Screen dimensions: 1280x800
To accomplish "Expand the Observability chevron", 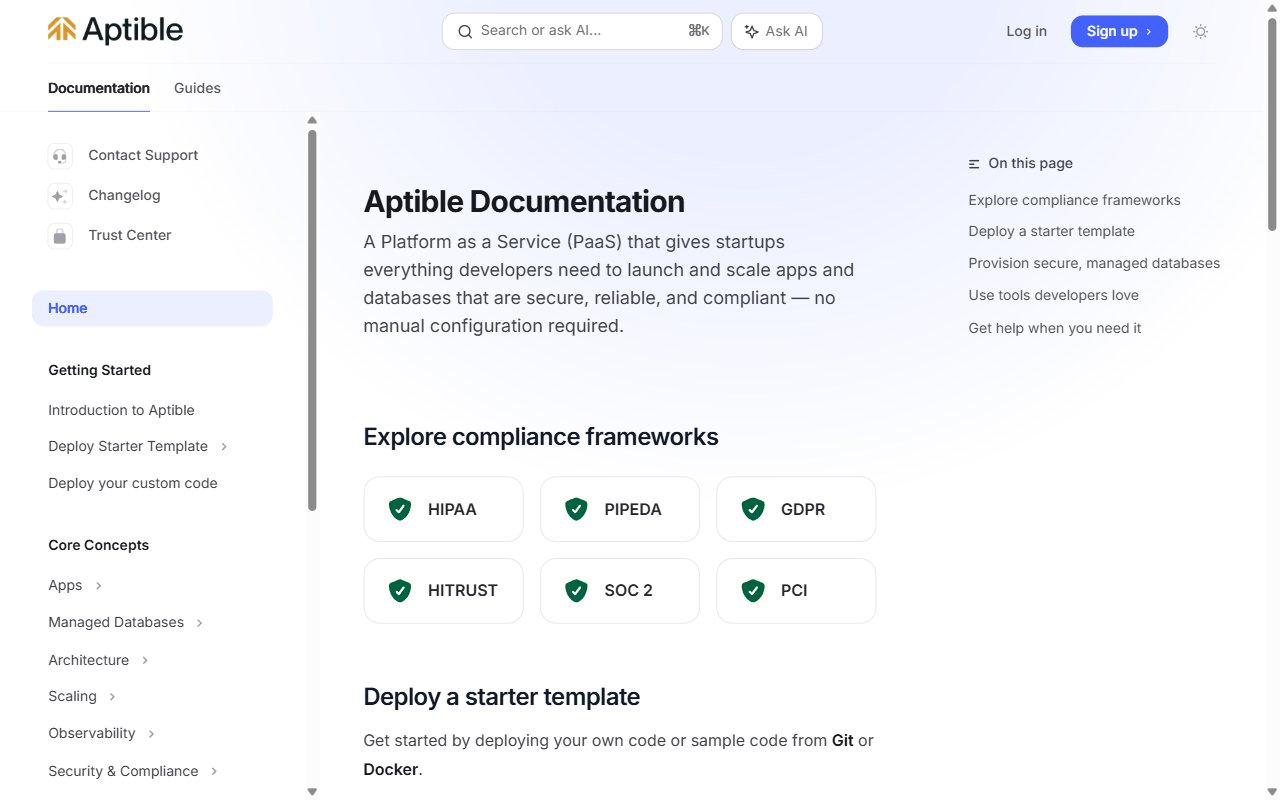I will pyautogui.click(x=151, y=734).
